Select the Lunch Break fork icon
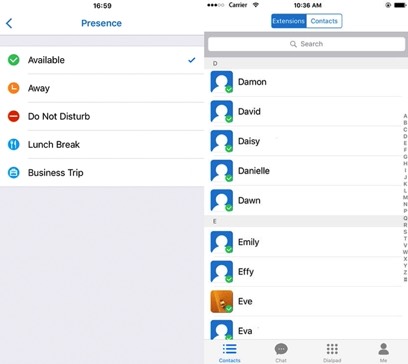408x364 pixels. (14, 144)
